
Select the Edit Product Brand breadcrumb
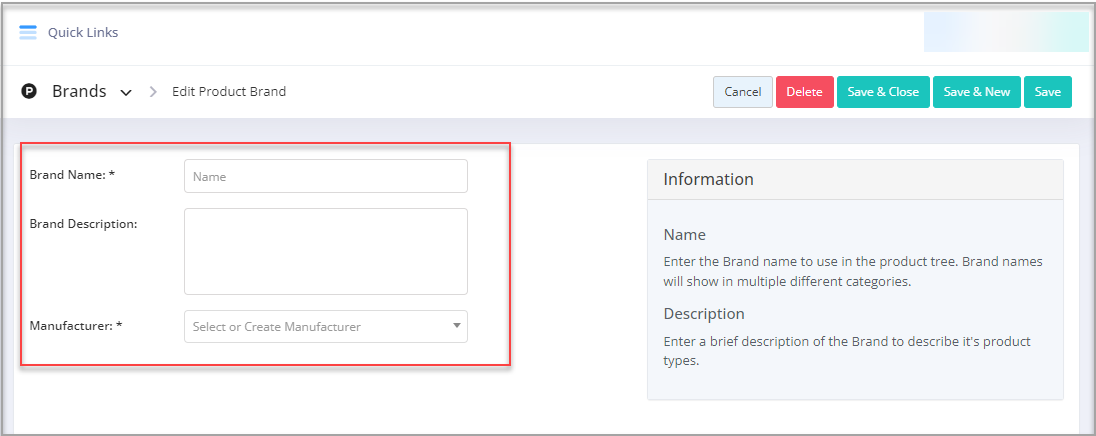[x=229, y=92]
